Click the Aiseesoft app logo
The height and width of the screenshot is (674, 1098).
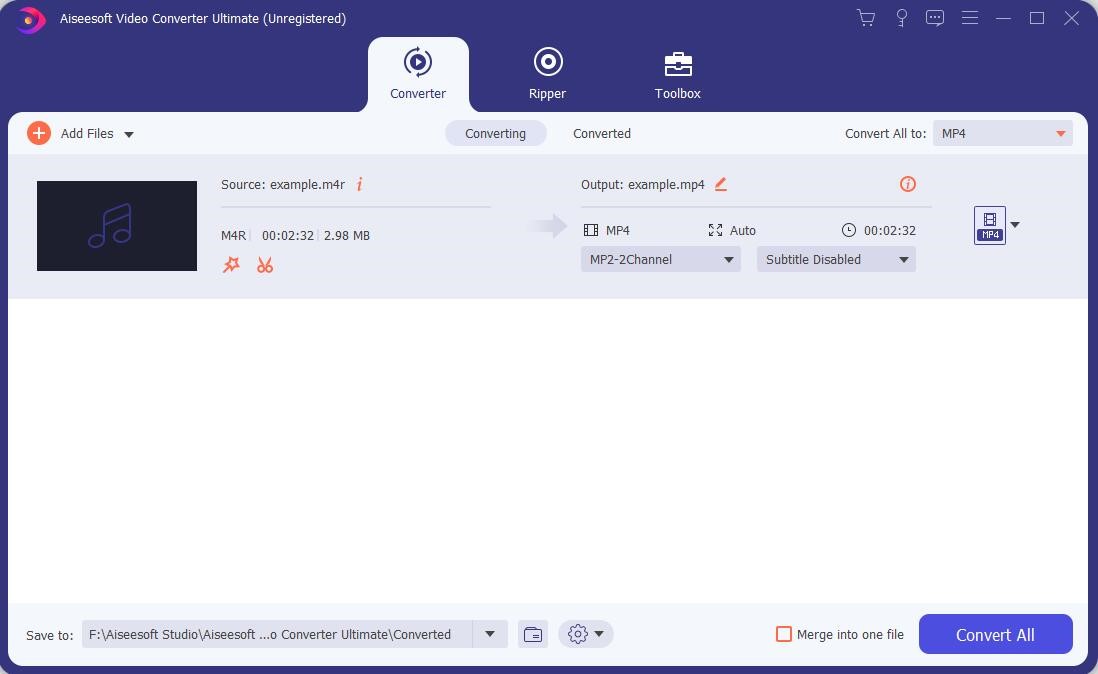click(30, 20)
